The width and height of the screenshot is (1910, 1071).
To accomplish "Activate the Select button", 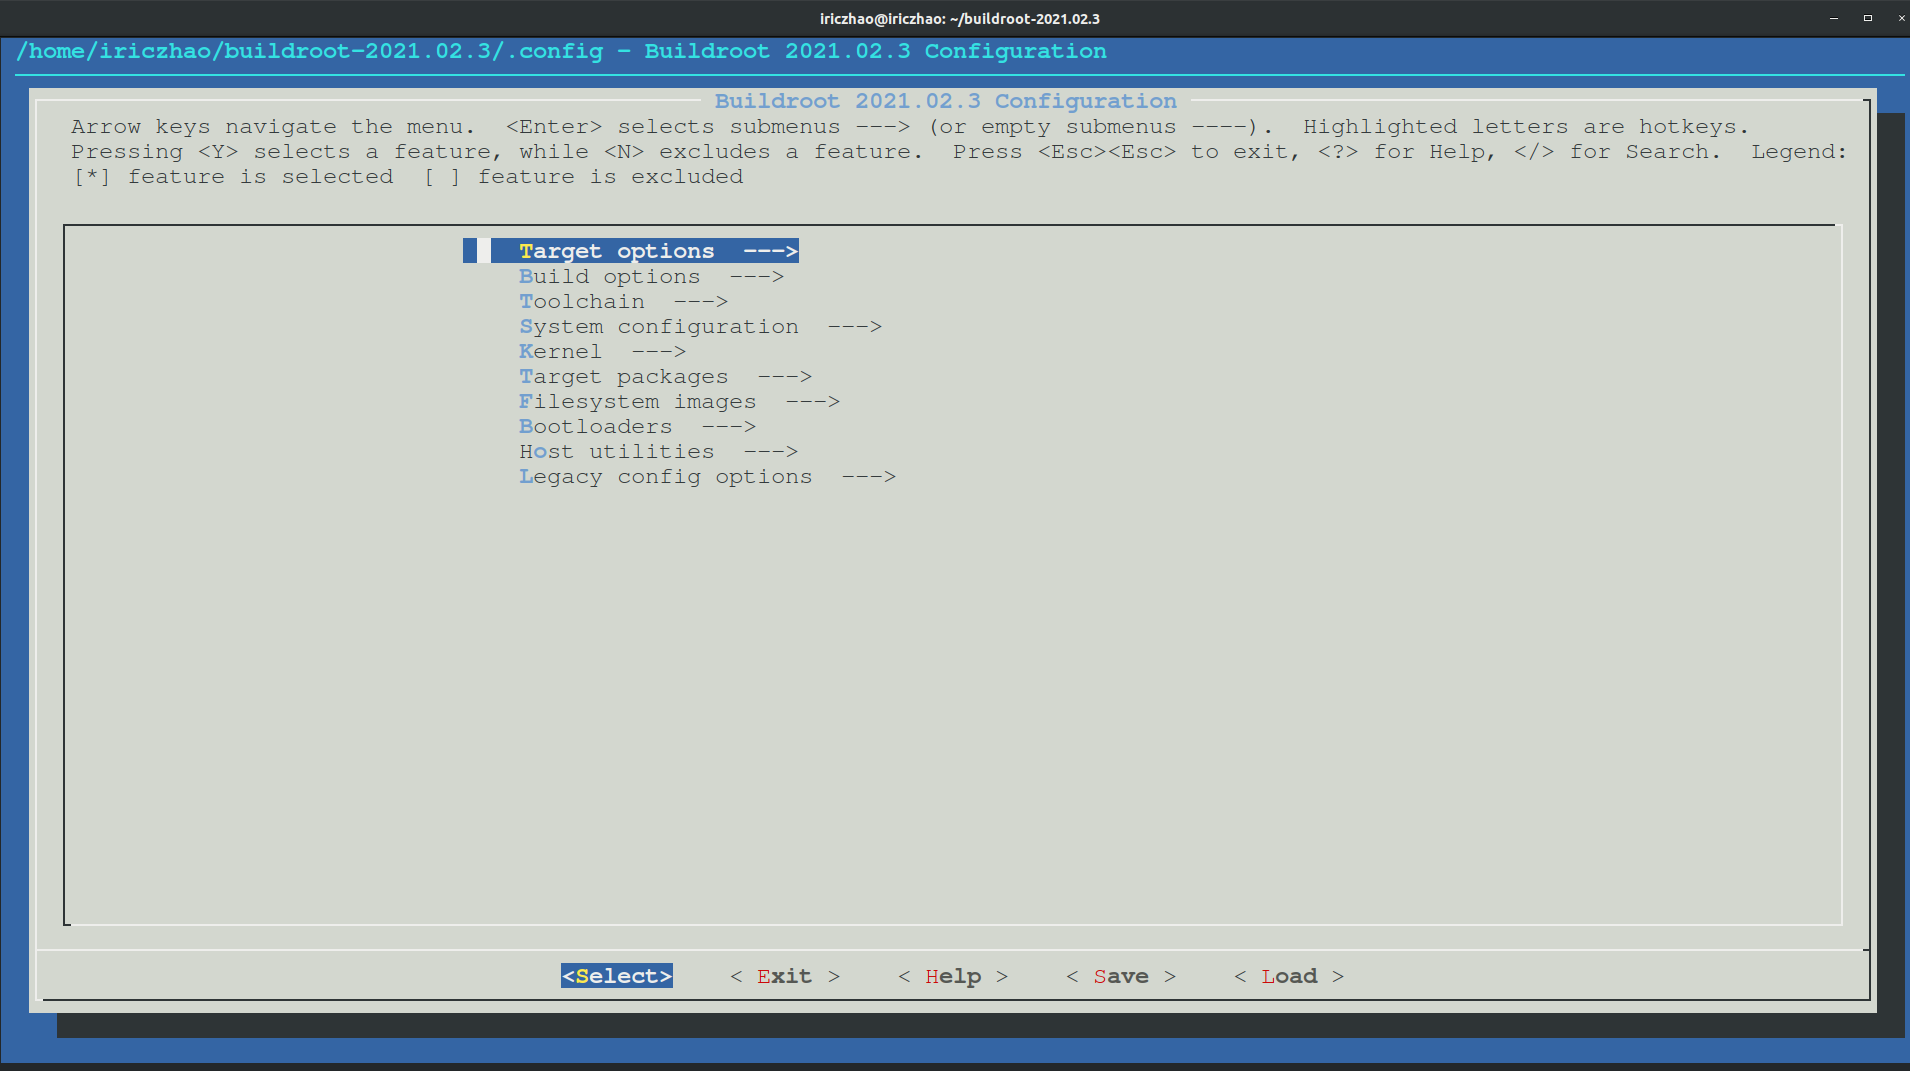I will pos(617,976).
